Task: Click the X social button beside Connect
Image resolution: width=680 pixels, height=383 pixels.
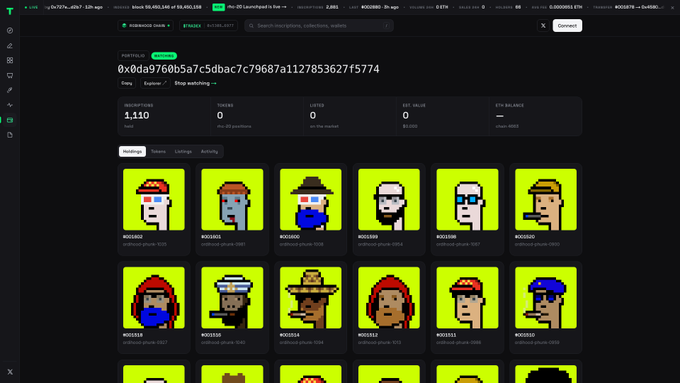Action: 543,26
